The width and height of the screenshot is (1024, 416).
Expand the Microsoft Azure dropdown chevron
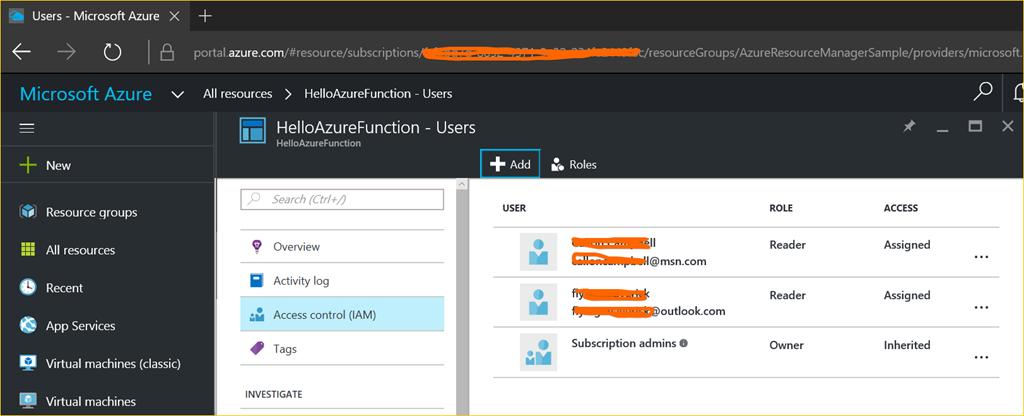coord(178,94)
